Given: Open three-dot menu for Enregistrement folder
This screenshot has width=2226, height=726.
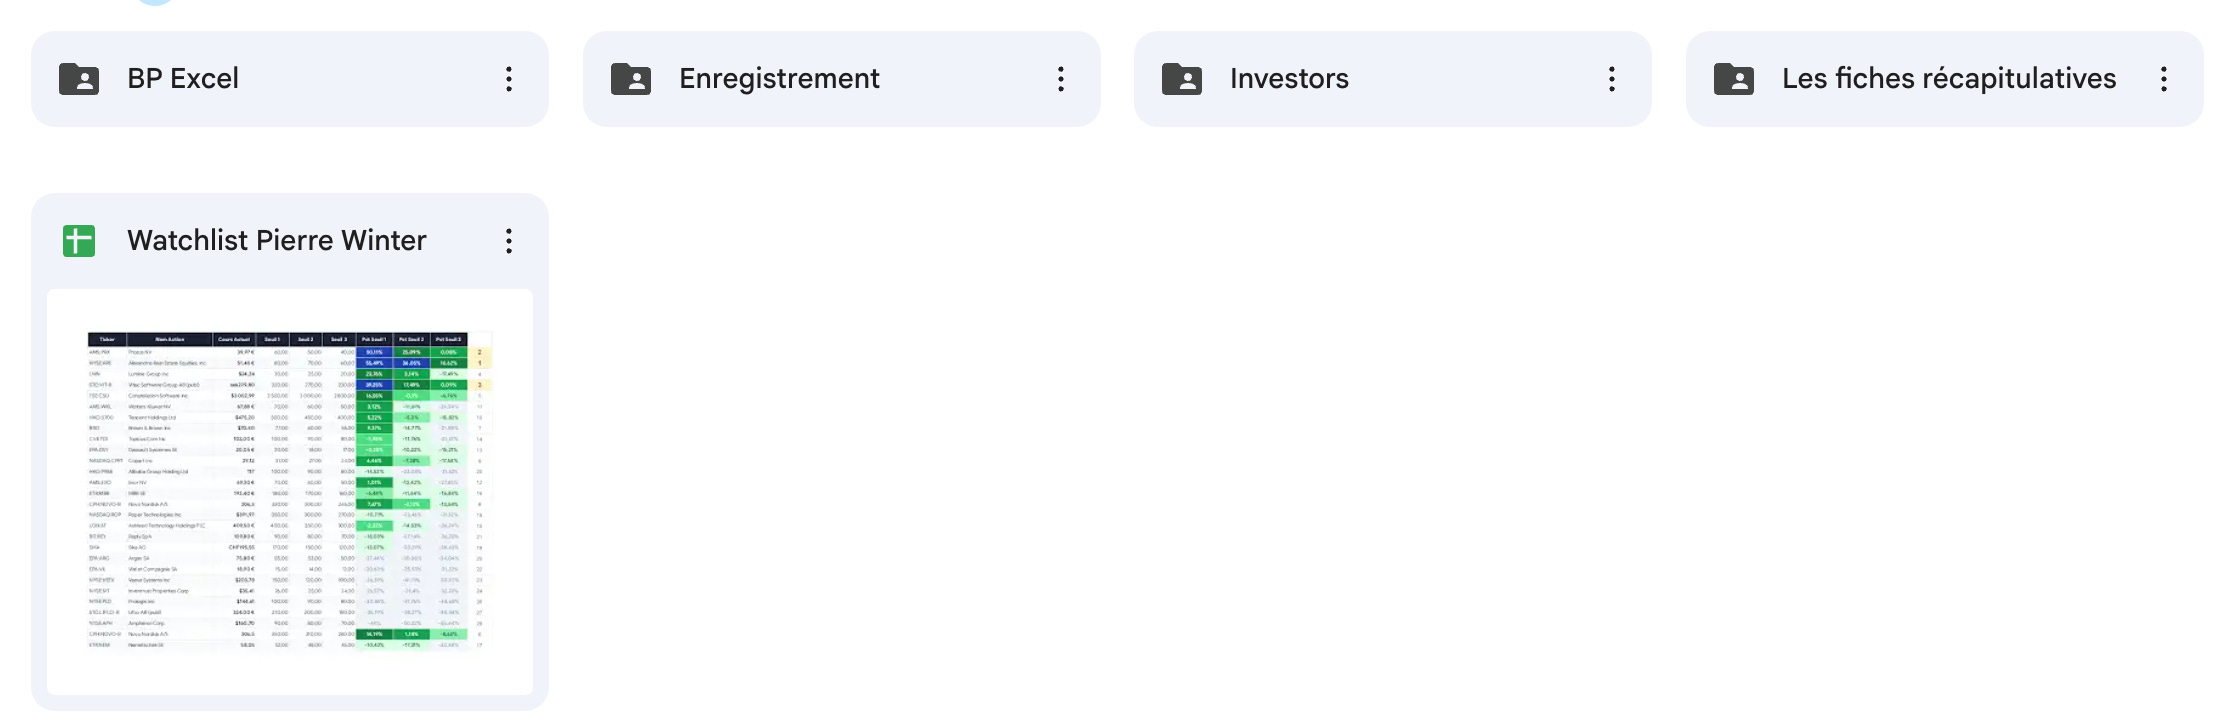Looking at the screenshot, I should coord(1061,79).
